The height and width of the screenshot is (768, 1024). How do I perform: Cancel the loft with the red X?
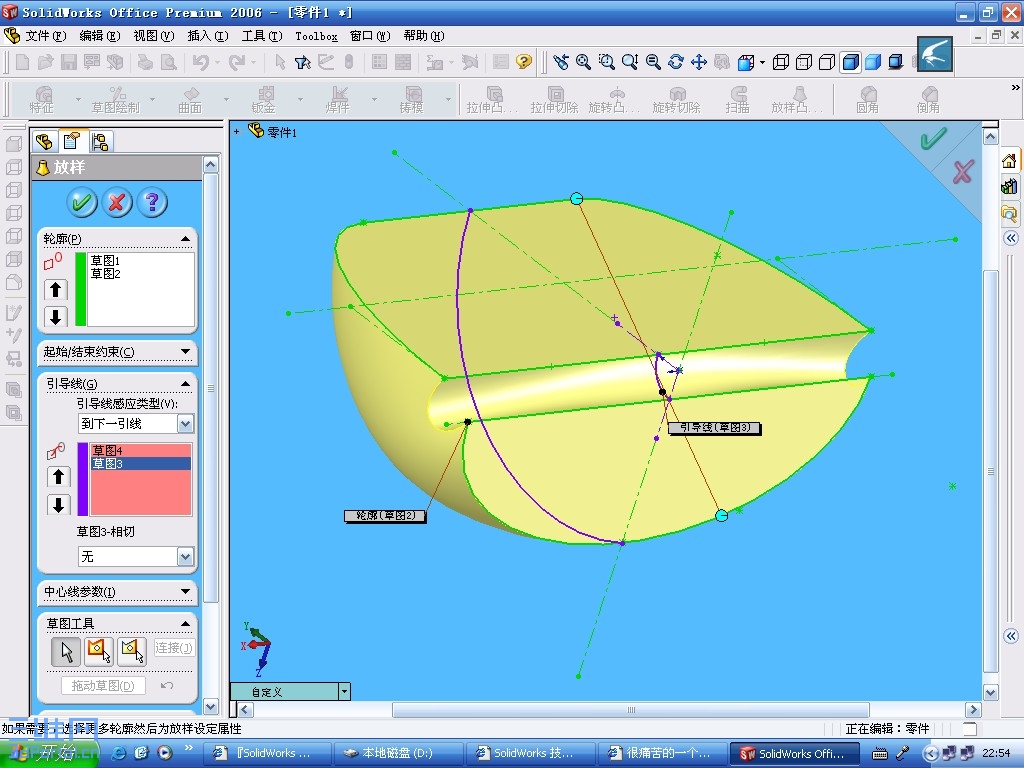[117, 203]
